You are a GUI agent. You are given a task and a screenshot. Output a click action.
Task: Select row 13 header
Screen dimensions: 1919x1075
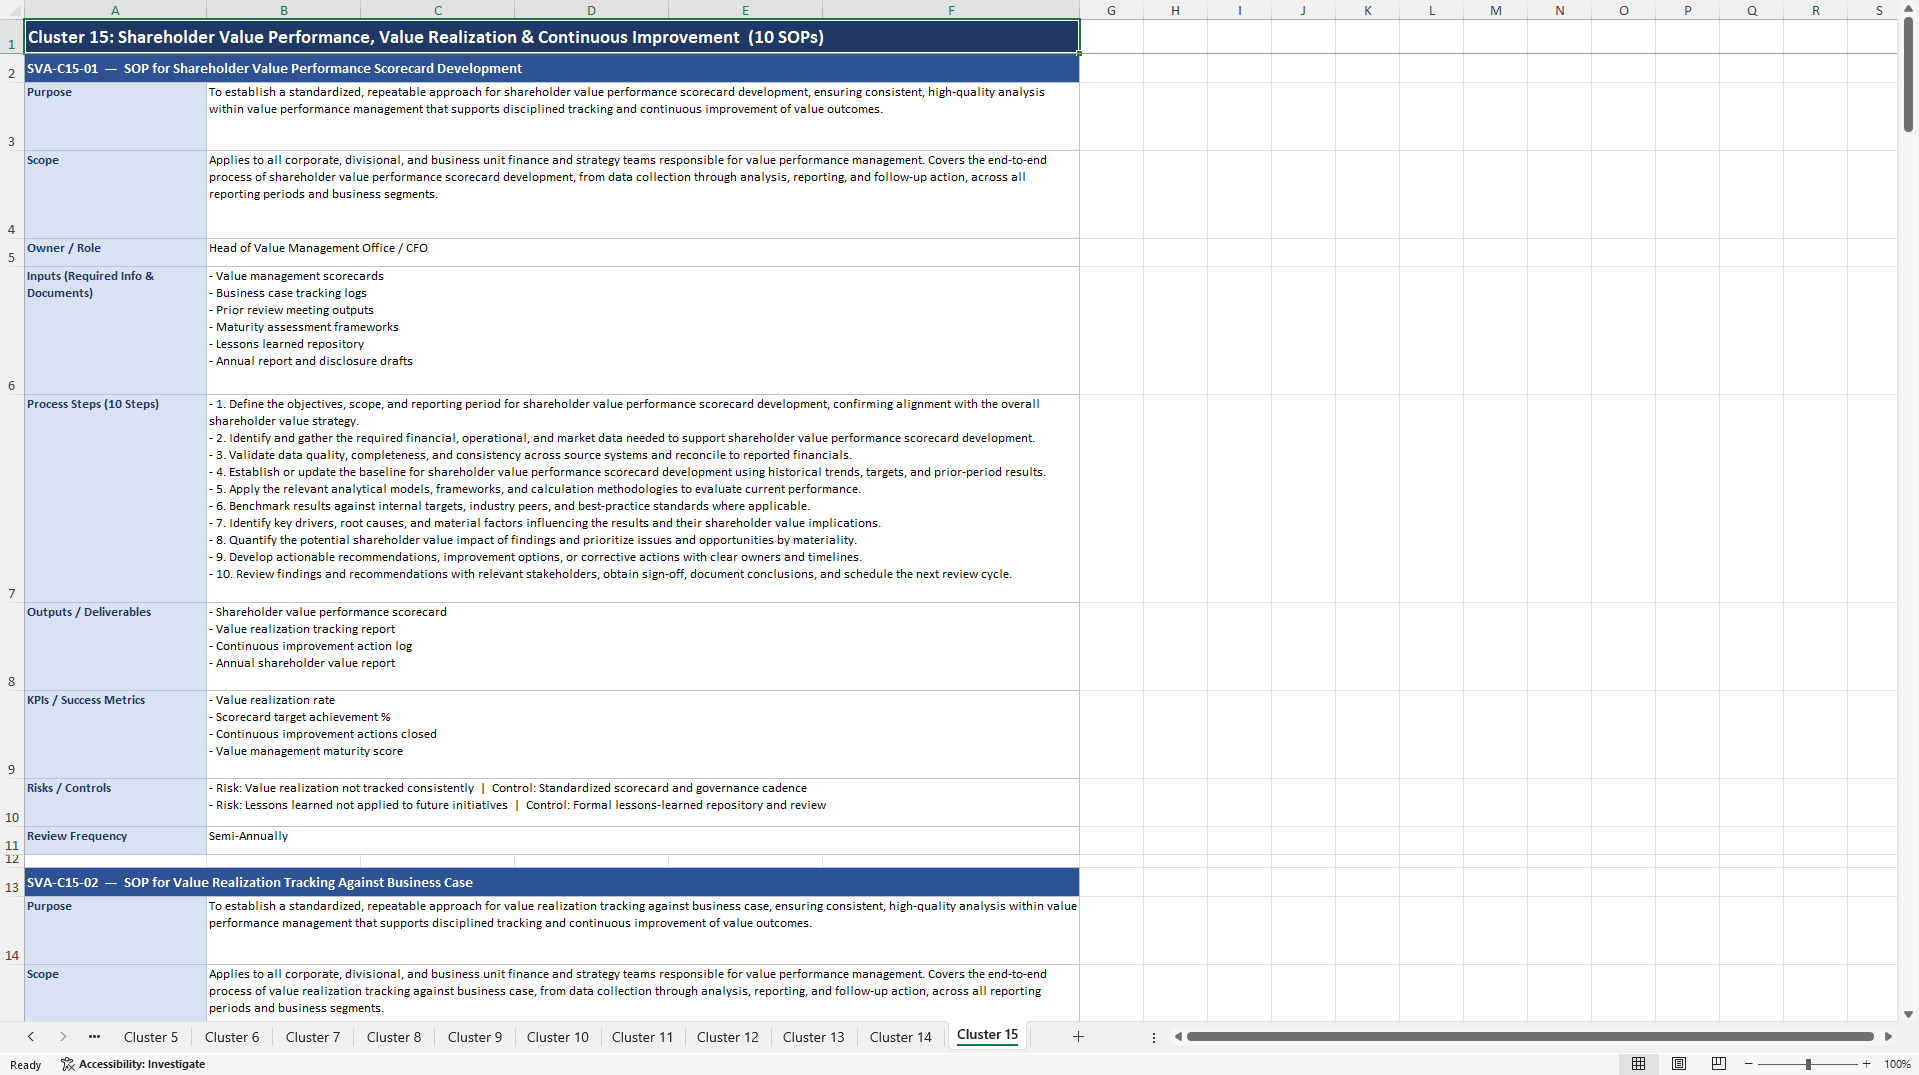point(12,882)
